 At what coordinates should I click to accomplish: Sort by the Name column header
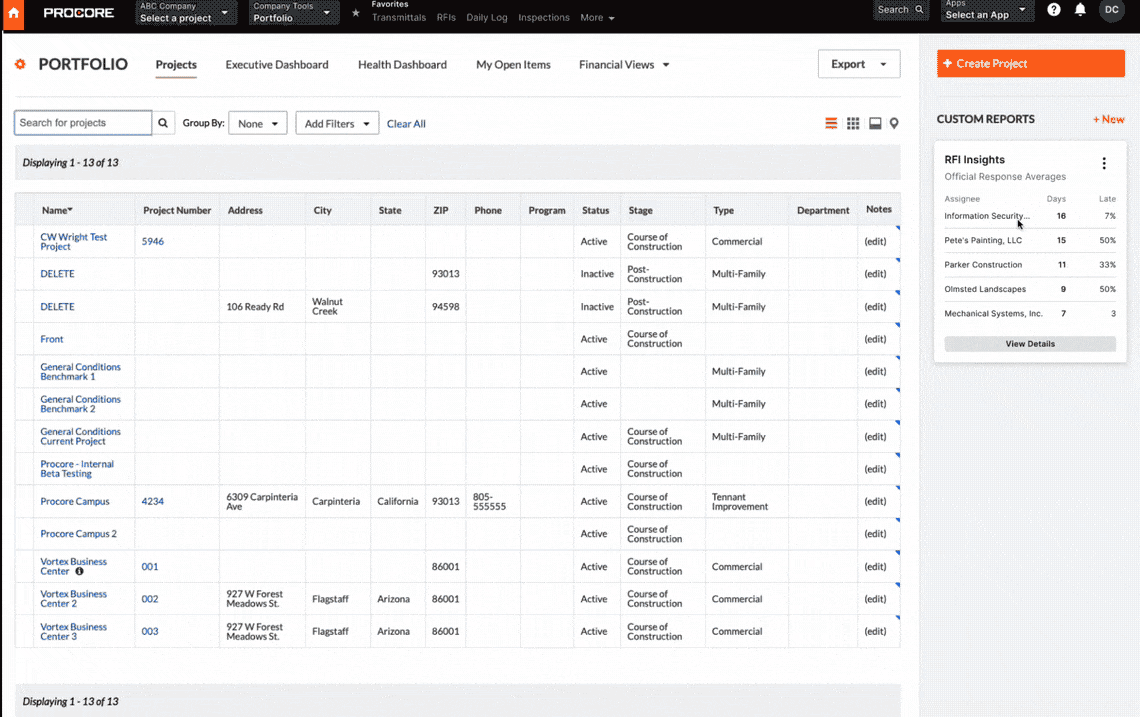point(57,210)
